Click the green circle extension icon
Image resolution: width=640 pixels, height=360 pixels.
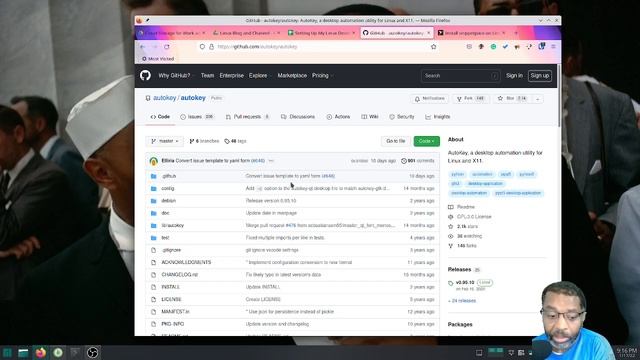(493, 47)
